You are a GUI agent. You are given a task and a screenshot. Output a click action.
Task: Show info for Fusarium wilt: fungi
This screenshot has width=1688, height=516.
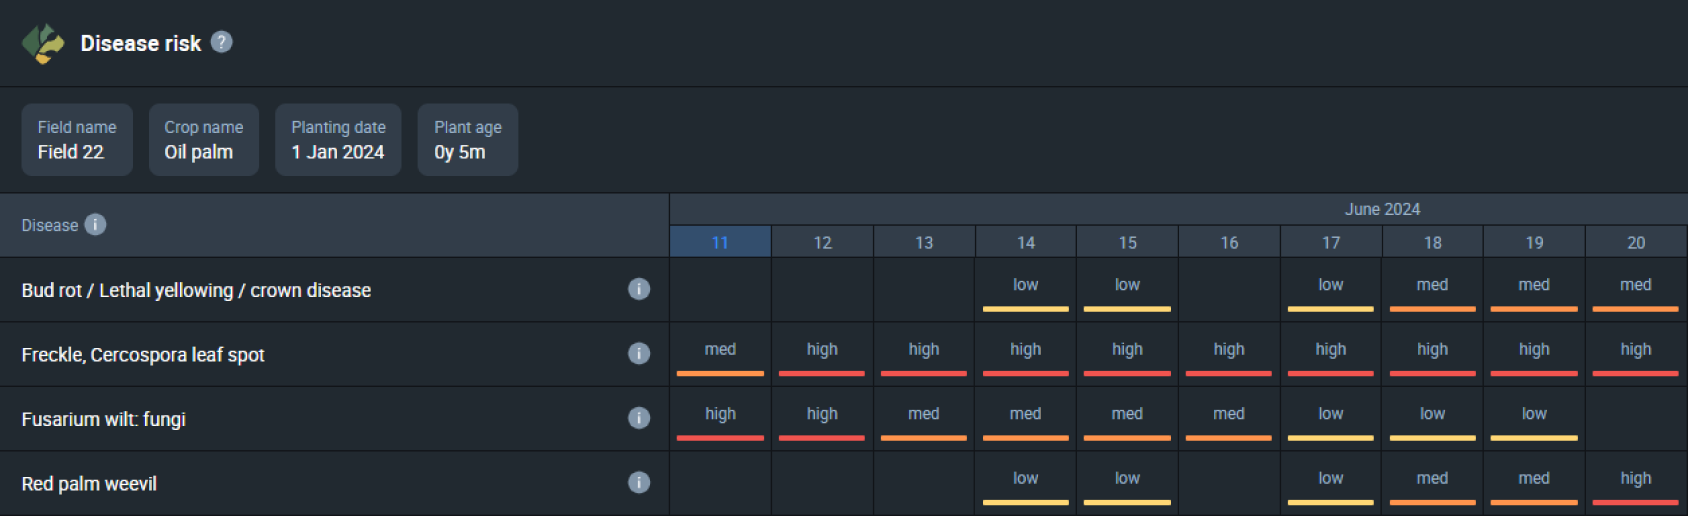pyautogui.click(x=639, y=417)
